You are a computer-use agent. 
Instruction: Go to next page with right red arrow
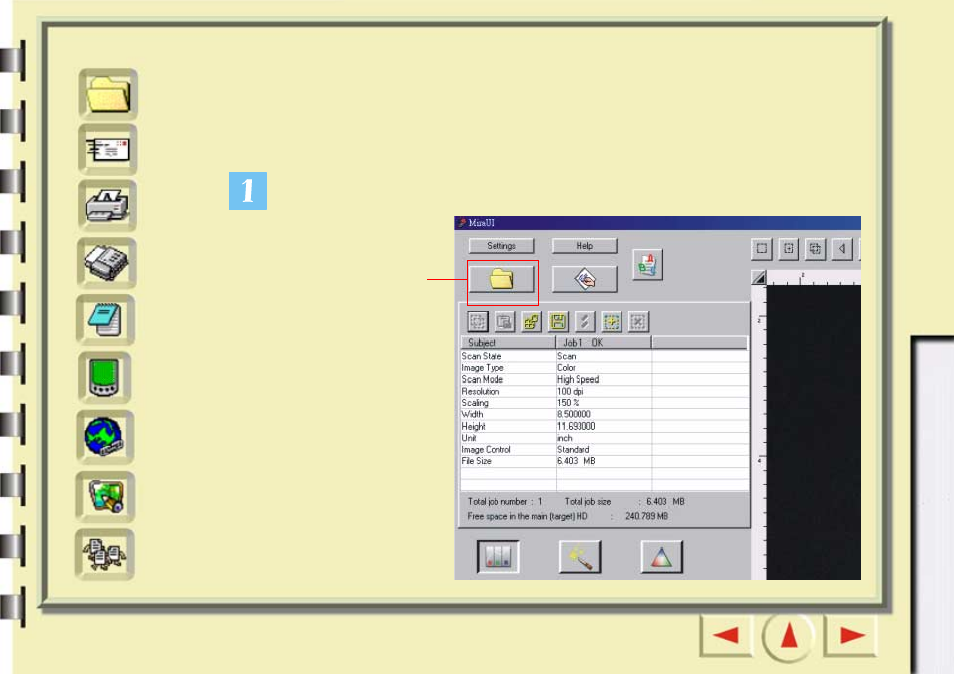(x=851, y=635)
